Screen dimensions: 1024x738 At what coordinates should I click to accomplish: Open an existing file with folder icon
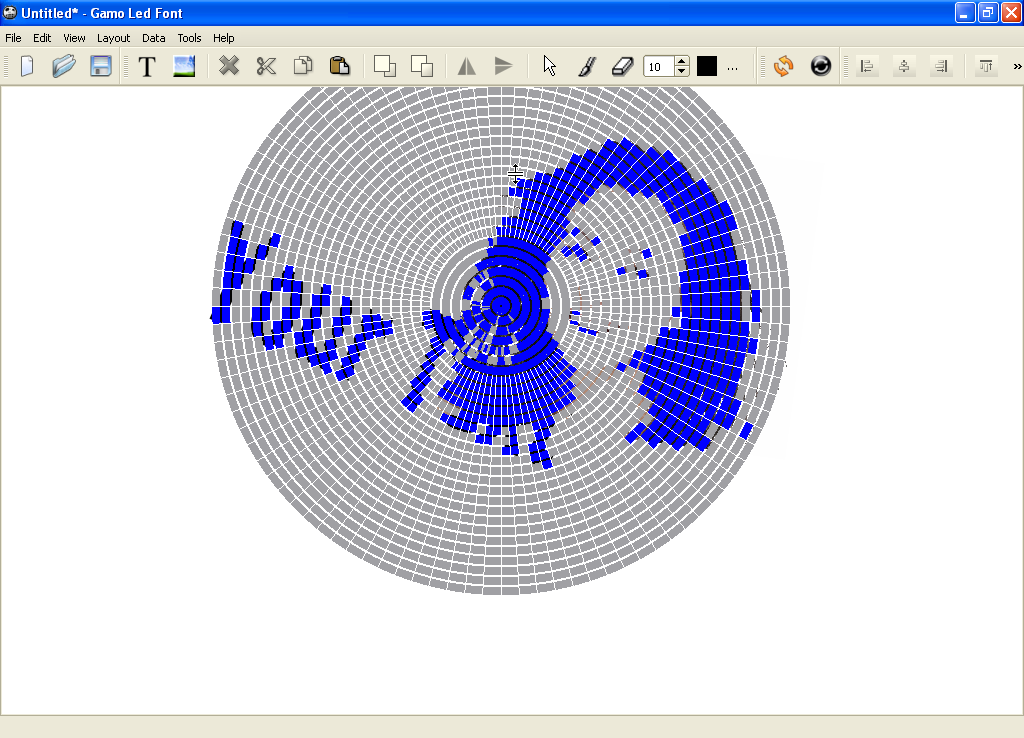(63, 66)
